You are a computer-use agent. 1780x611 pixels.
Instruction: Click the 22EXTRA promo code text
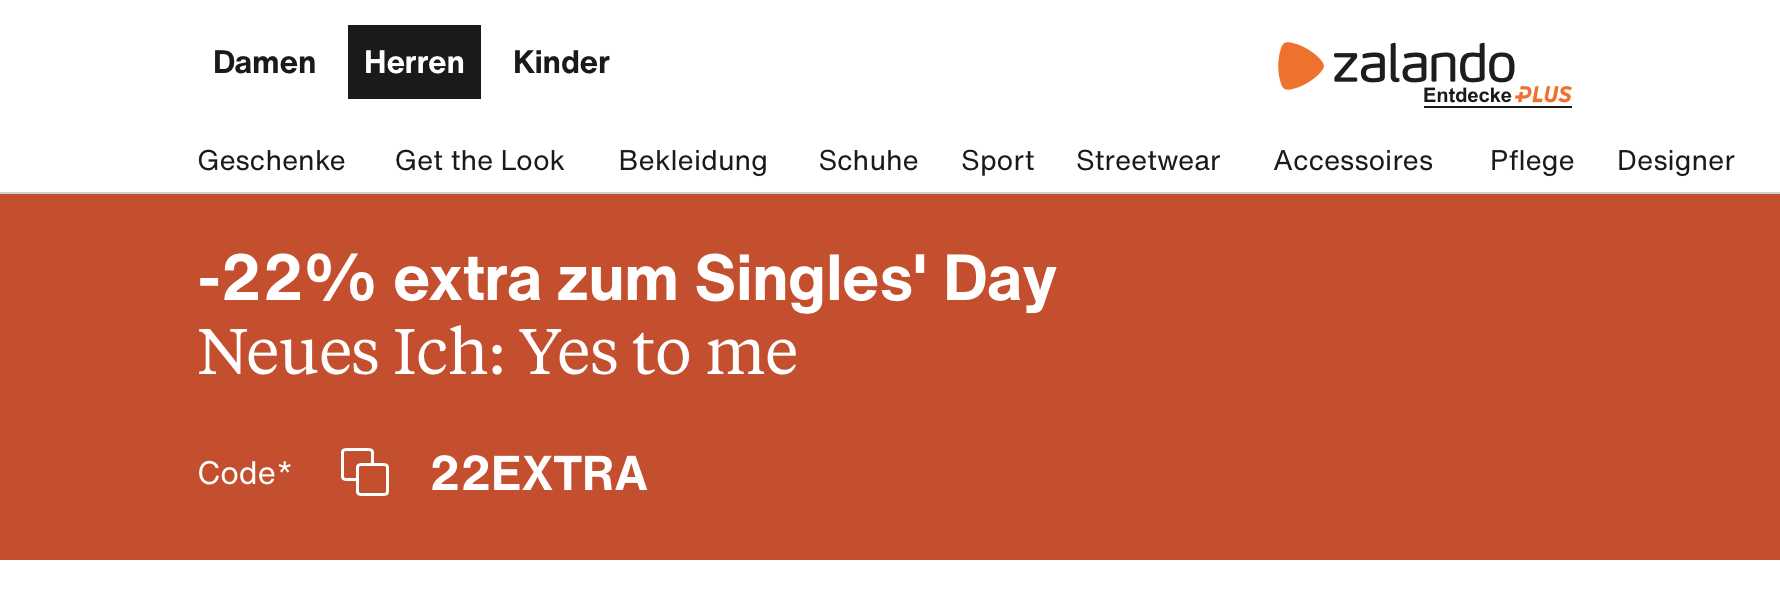[539, 473]
